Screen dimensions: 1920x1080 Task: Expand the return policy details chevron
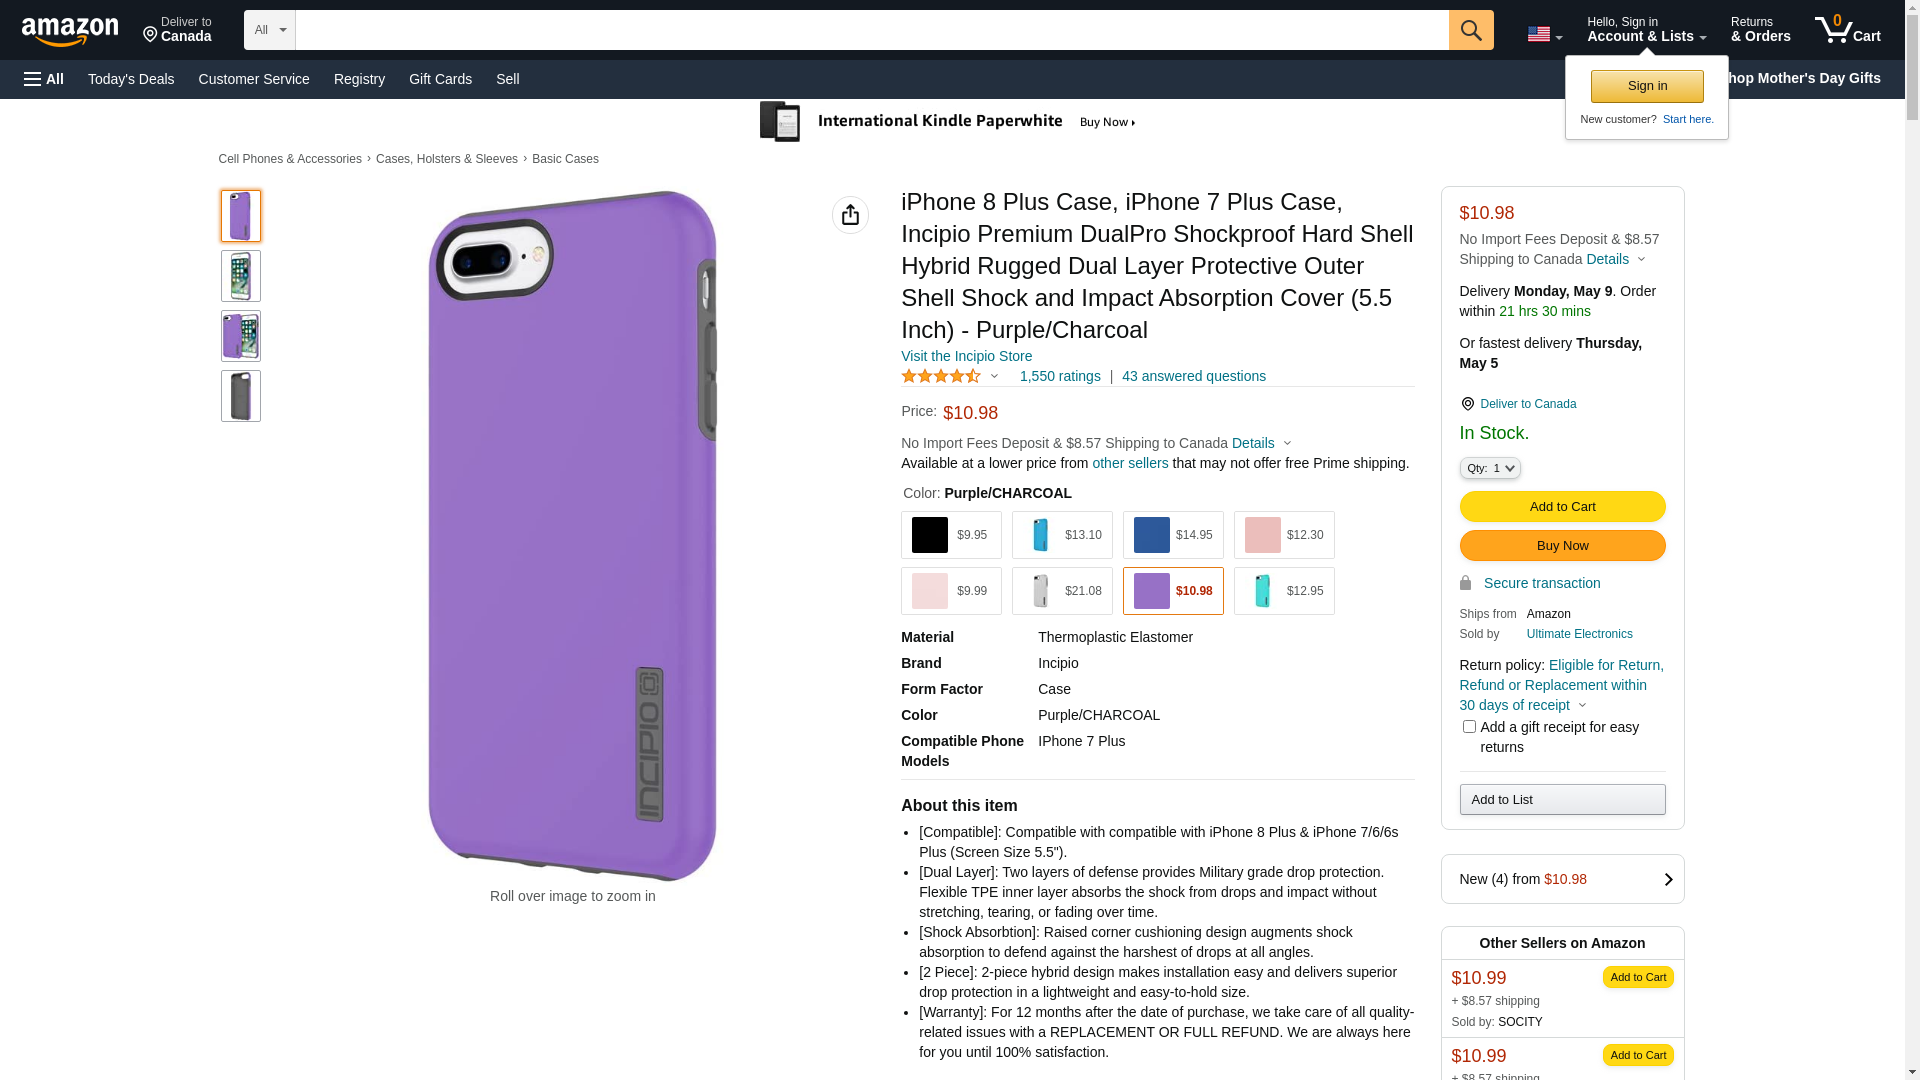click(1582, 705)
